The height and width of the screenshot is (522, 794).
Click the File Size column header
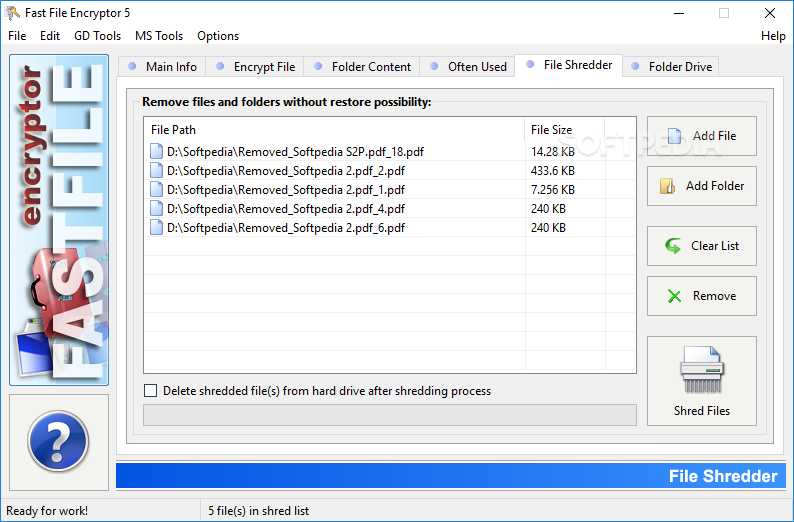565,130
